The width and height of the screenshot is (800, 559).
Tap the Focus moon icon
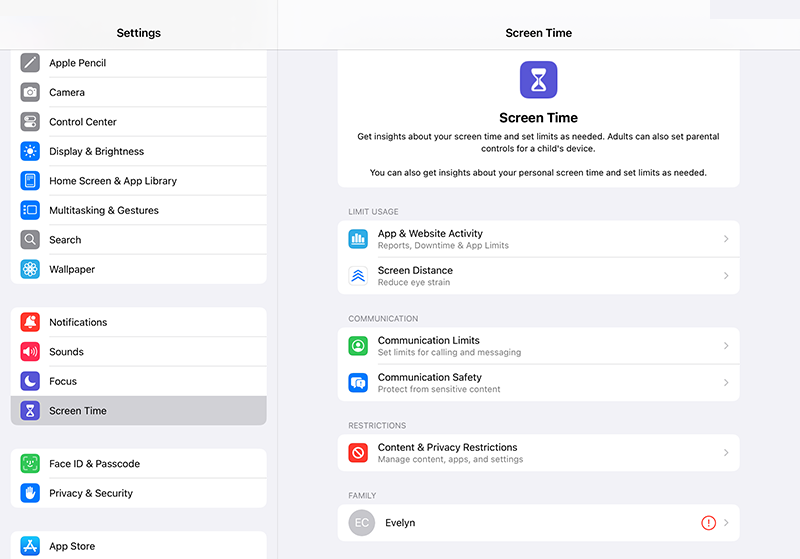click(30, 381)
